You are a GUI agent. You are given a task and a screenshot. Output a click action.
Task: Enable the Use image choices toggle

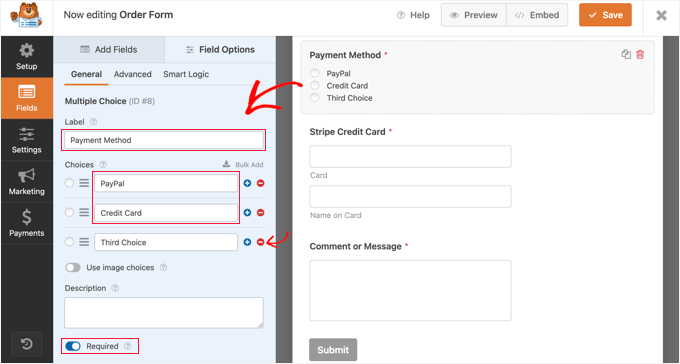pyautogui.click(x=73, y=268)
